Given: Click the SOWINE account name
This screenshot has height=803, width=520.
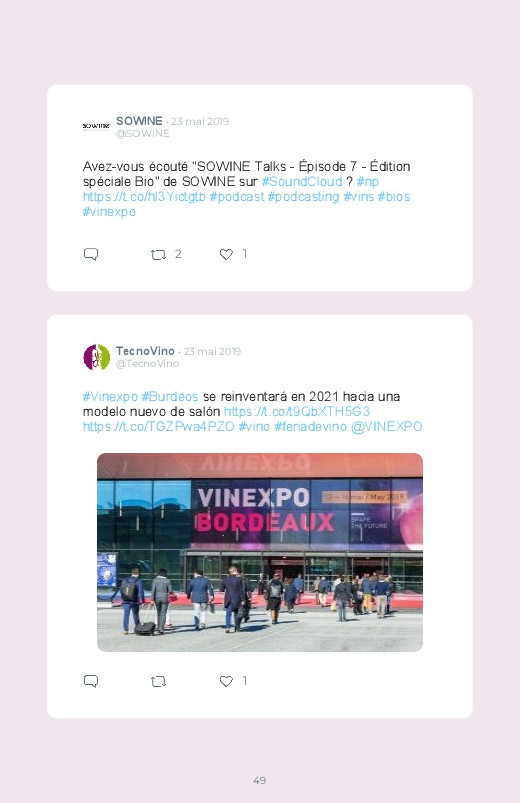Looking at the screenshot, I should click(x=139, y=121).
